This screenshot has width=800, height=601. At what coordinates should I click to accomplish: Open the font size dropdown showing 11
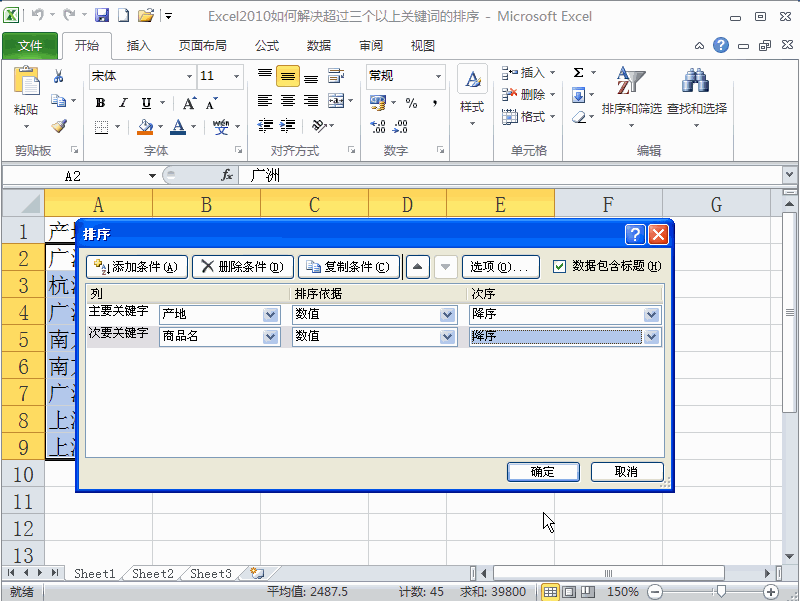click(236, 77)
